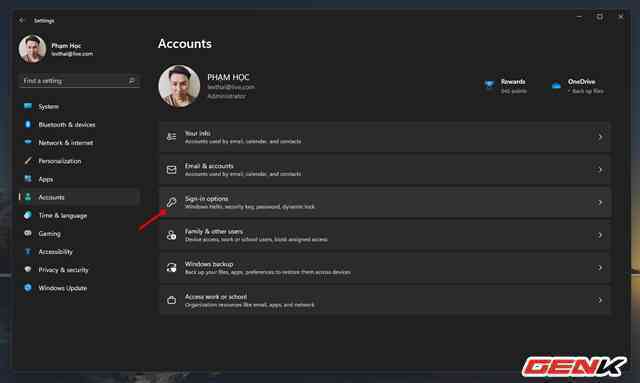Click the Network & internet wifi icon
The height and width of the screenshot is (383, 640).
tap(28, 142)
